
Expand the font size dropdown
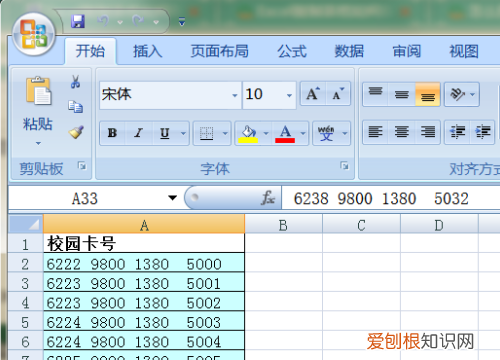(x=289, y=95)
